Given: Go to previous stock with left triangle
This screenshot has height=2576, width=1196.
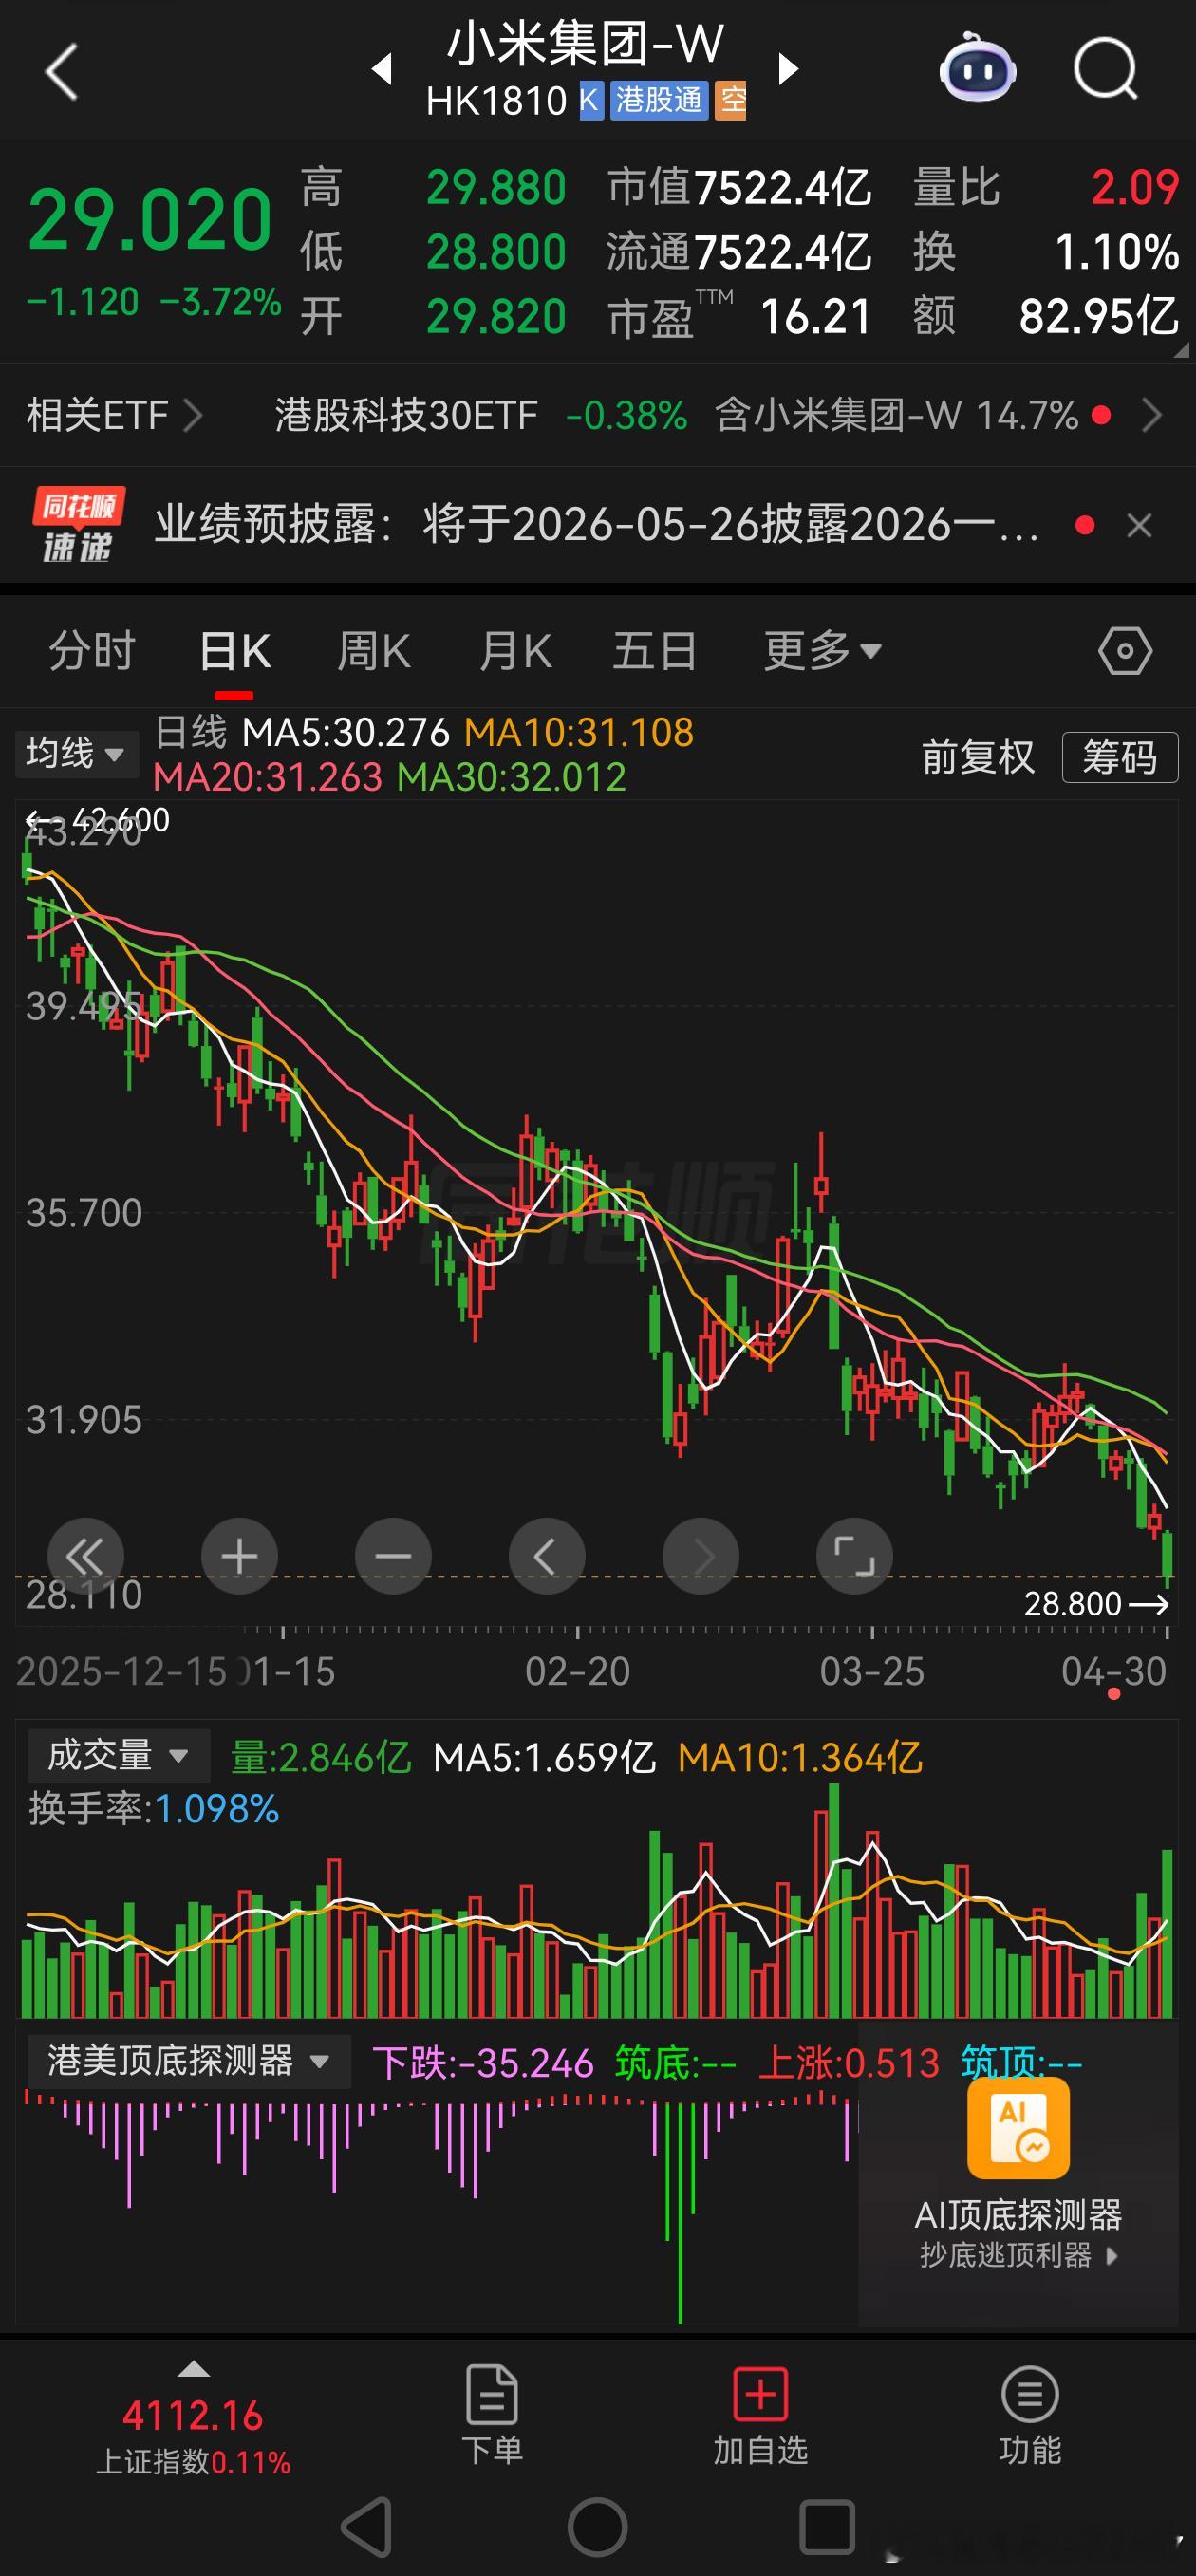Looking at the screenshot, I should tap(381, 69).
